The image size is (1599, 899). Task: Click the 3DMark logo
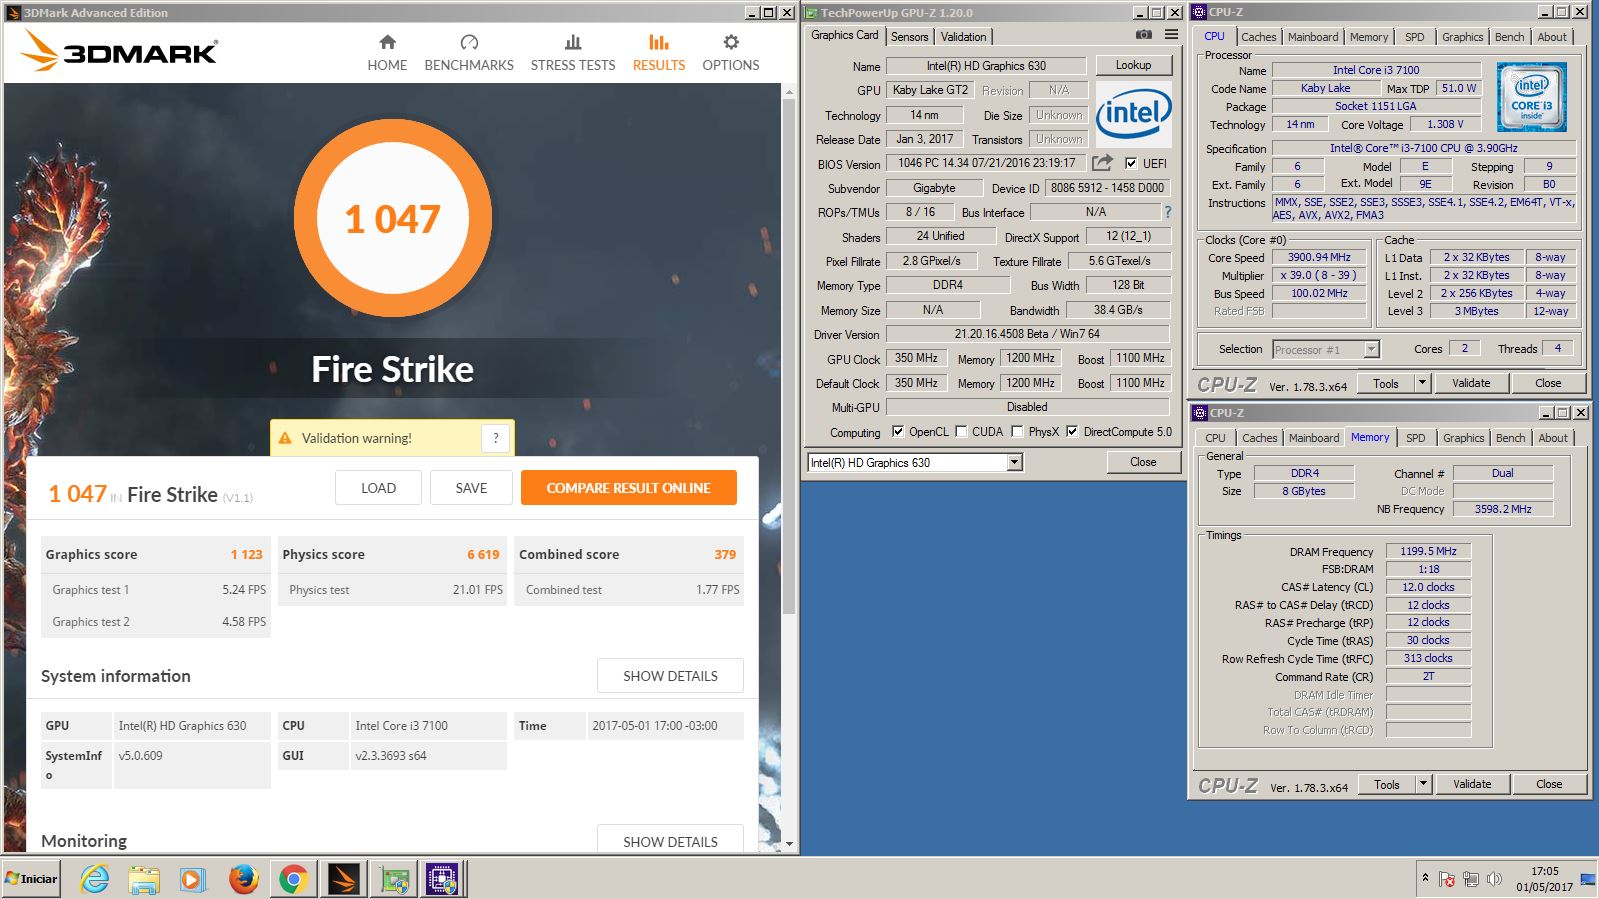coord(119,51)
